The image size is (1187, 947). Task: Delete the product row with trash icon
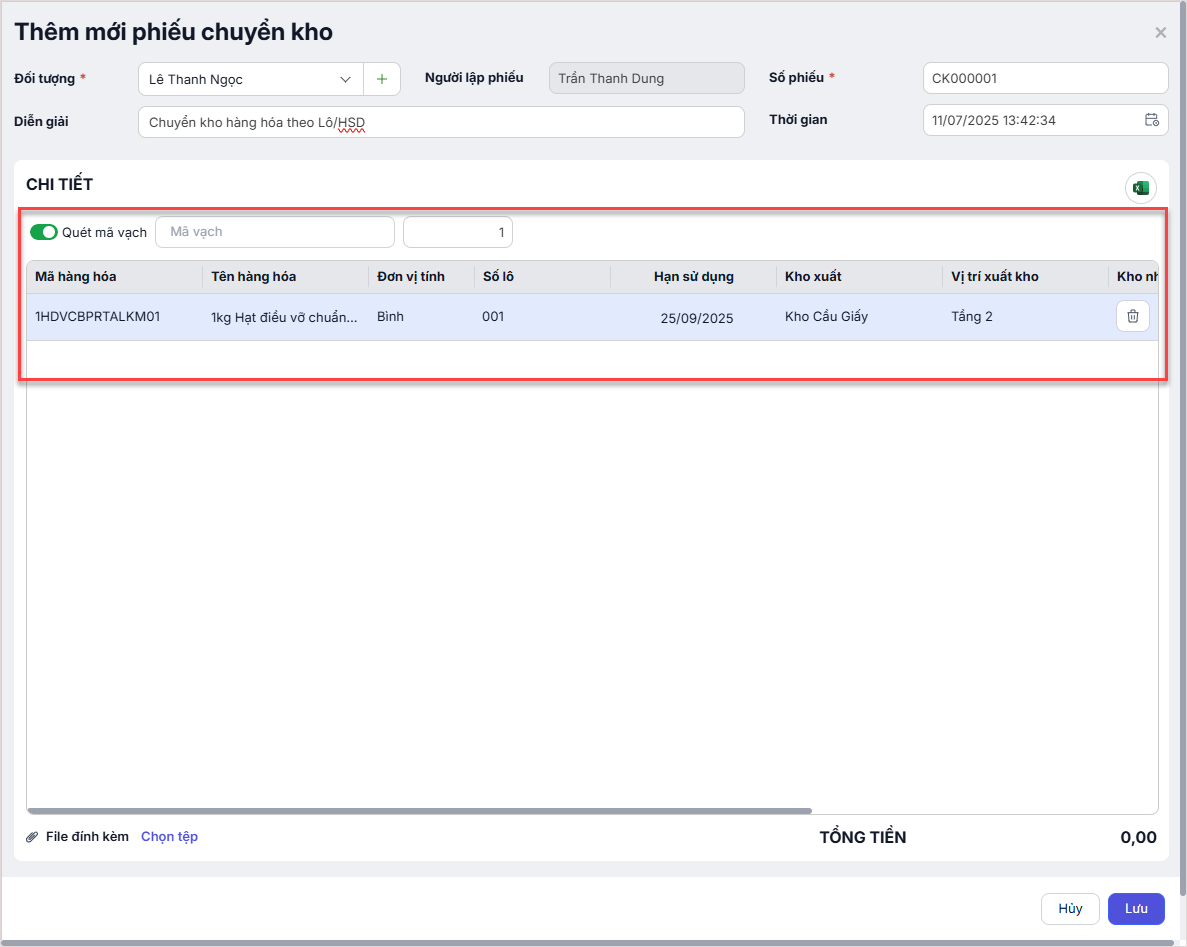click(1132, 317)
